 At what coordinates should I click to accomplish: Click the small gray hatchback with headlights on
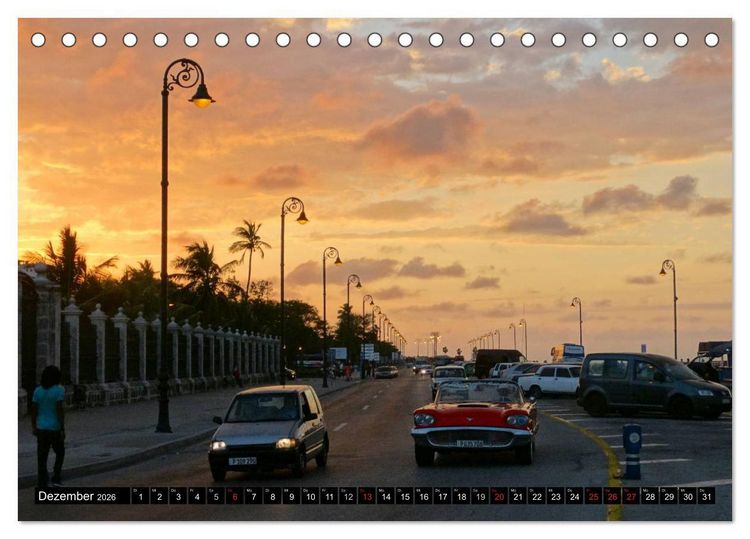pyautogui.click(x=269, y=431)
